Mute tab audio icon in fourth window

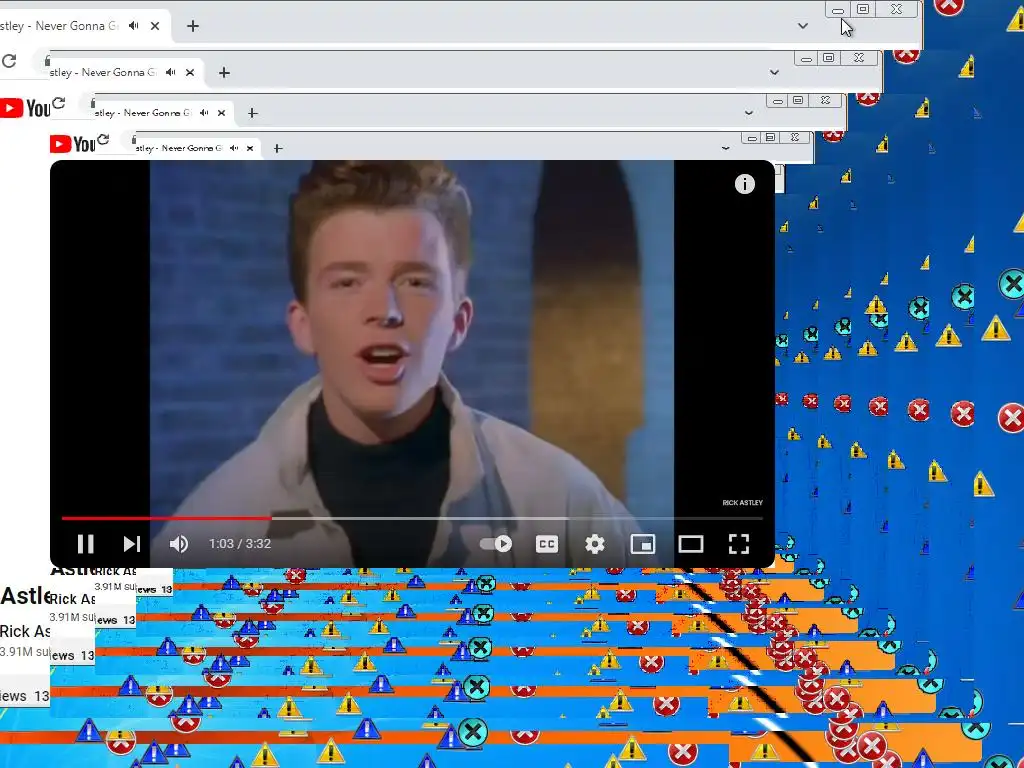pyautogui.click(x=234, y=148)
